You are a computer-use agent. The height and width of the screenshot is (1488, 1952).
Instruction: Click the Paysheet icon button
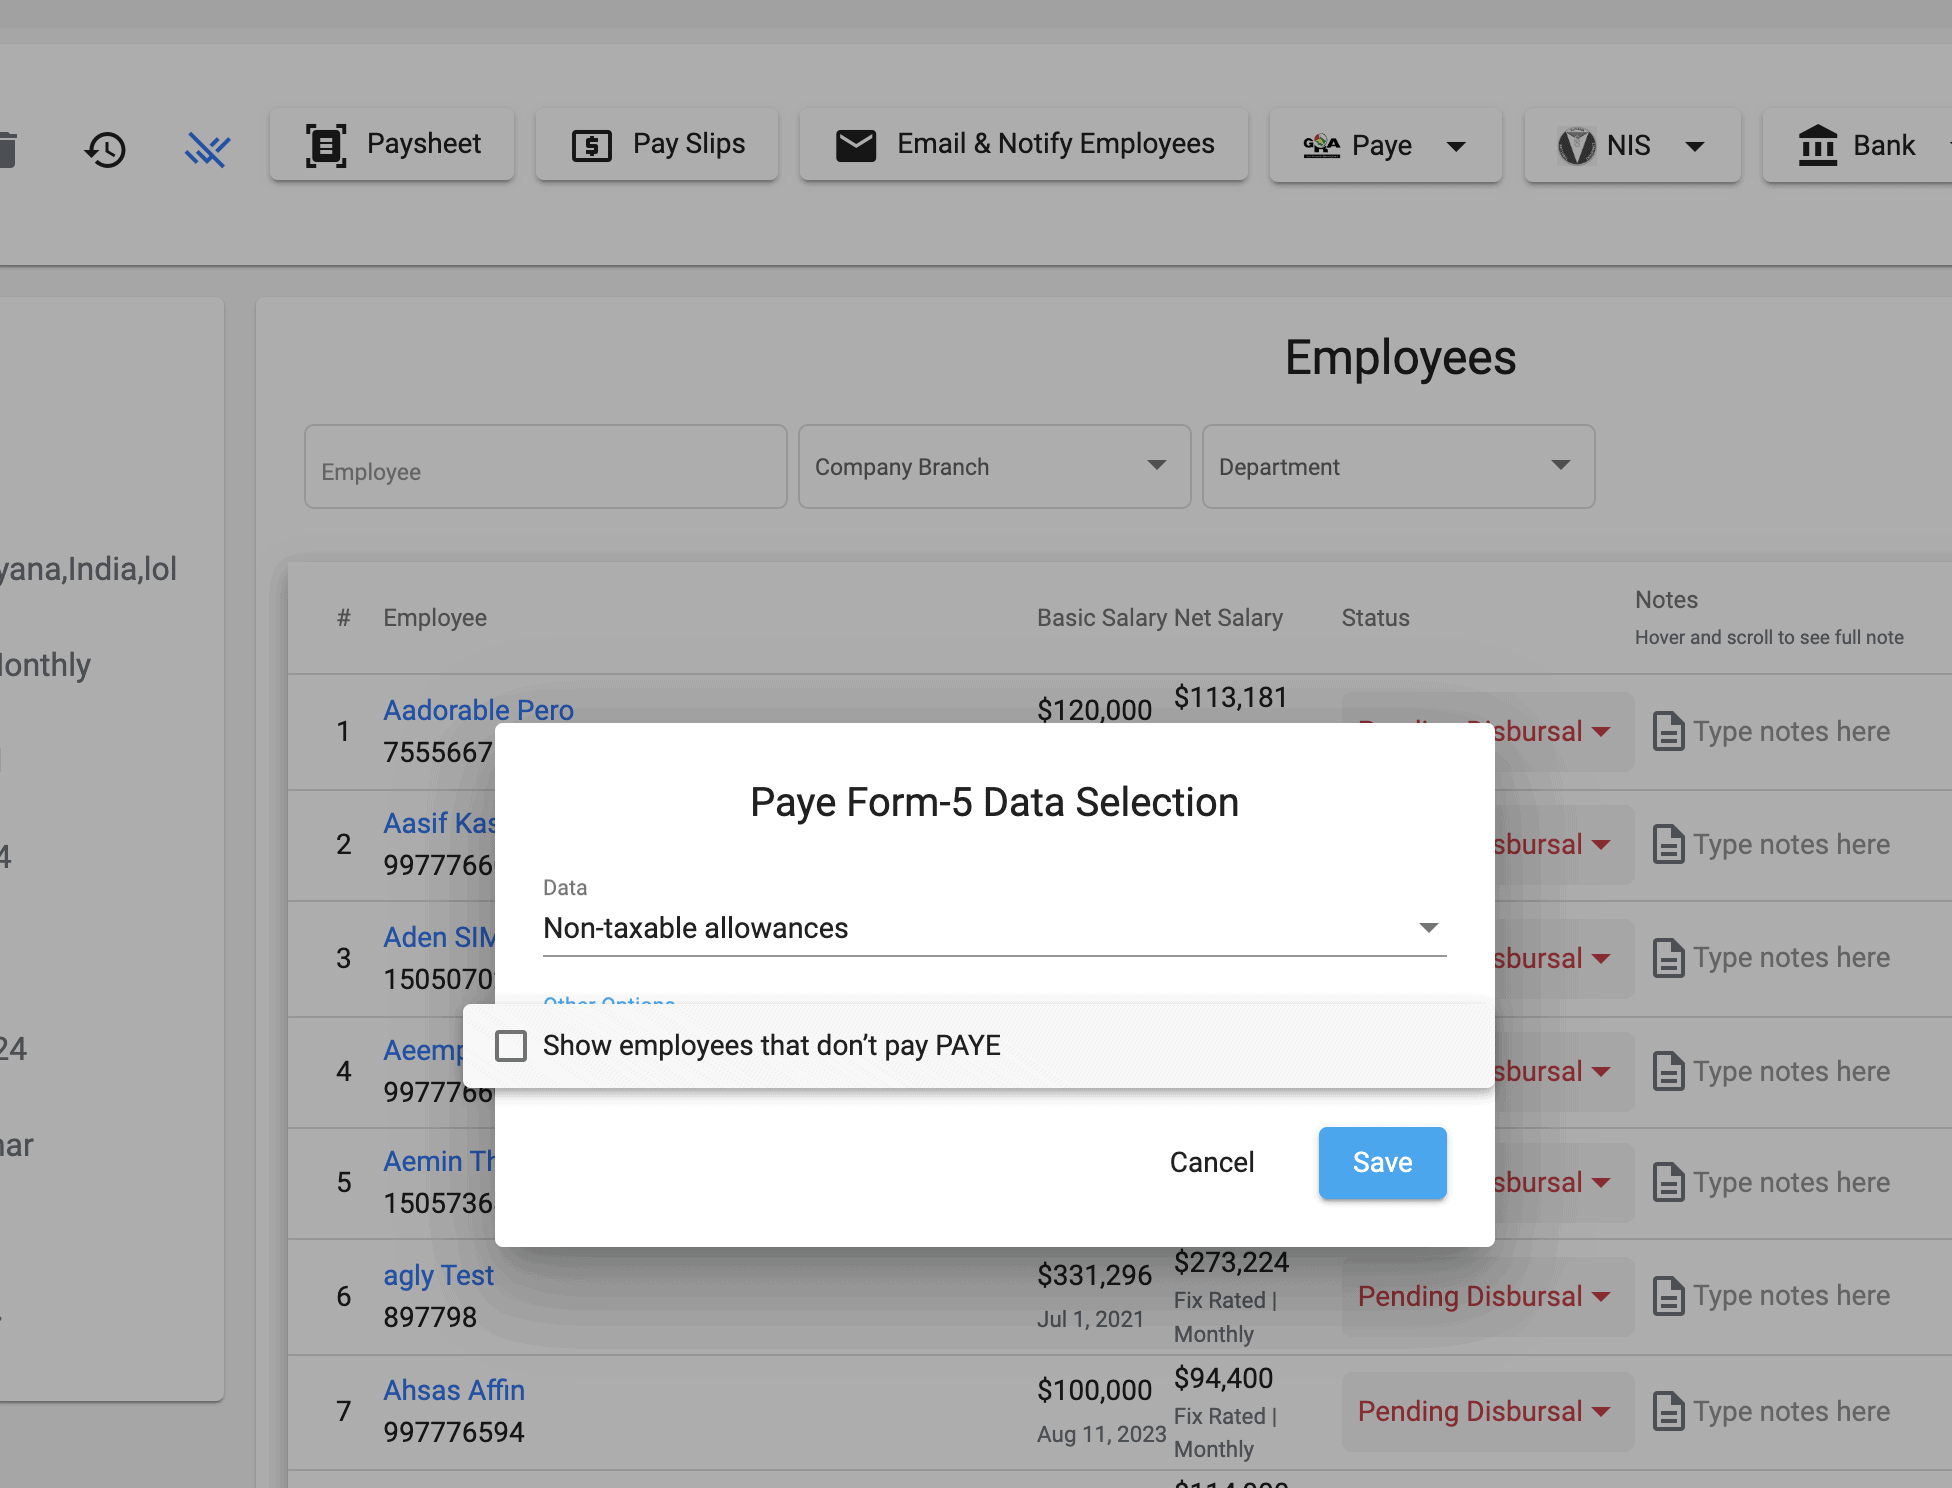tap(326, 145)
